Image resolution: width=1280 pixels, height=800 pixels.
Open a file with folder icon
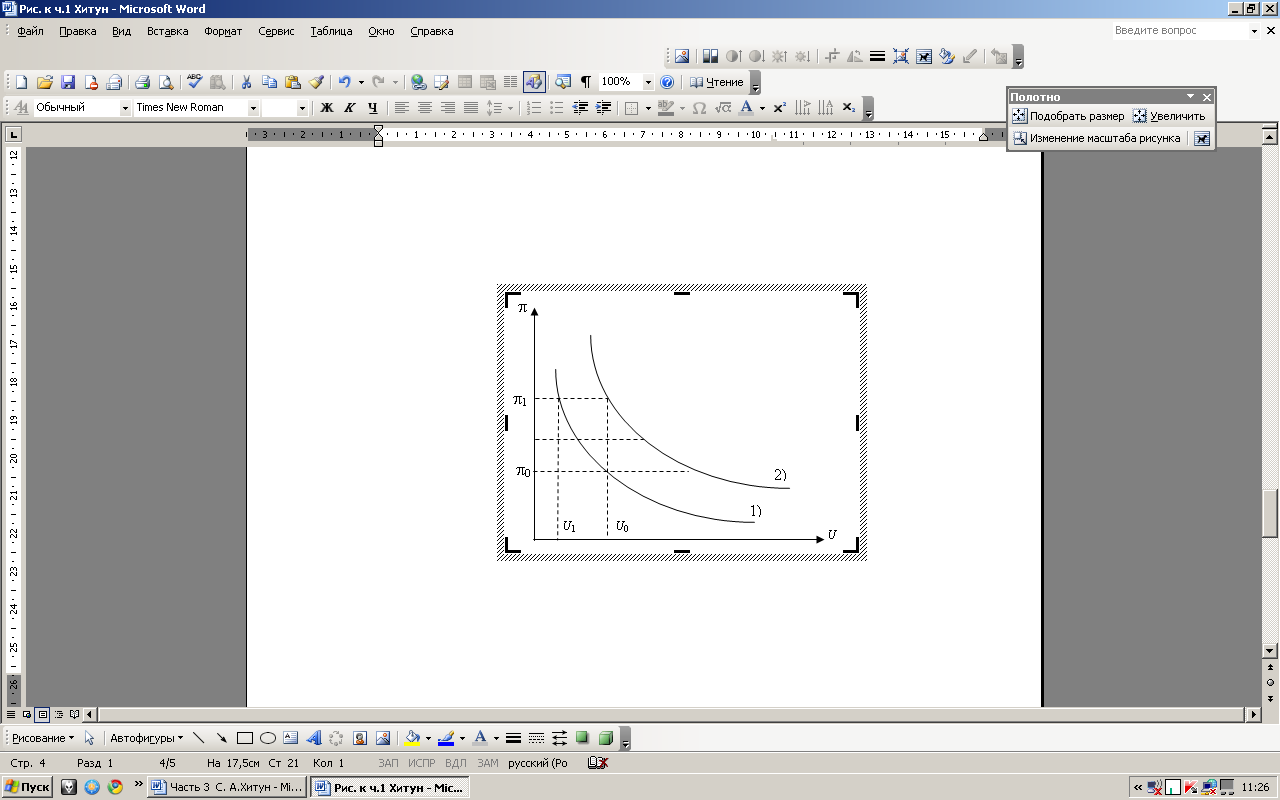[45, 82]
